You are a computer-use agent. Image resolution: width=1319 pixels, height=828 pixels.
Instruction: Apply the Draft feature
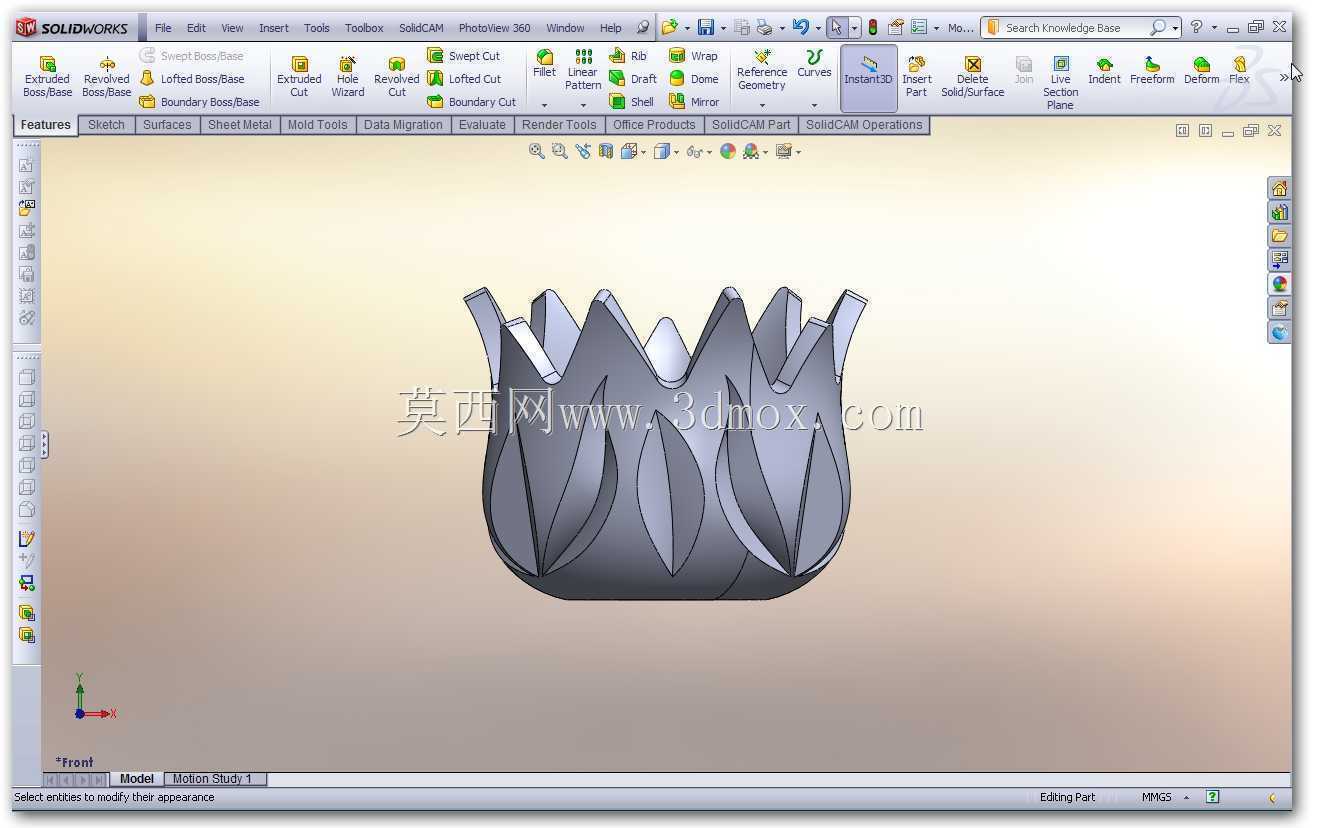coord(633,78)
